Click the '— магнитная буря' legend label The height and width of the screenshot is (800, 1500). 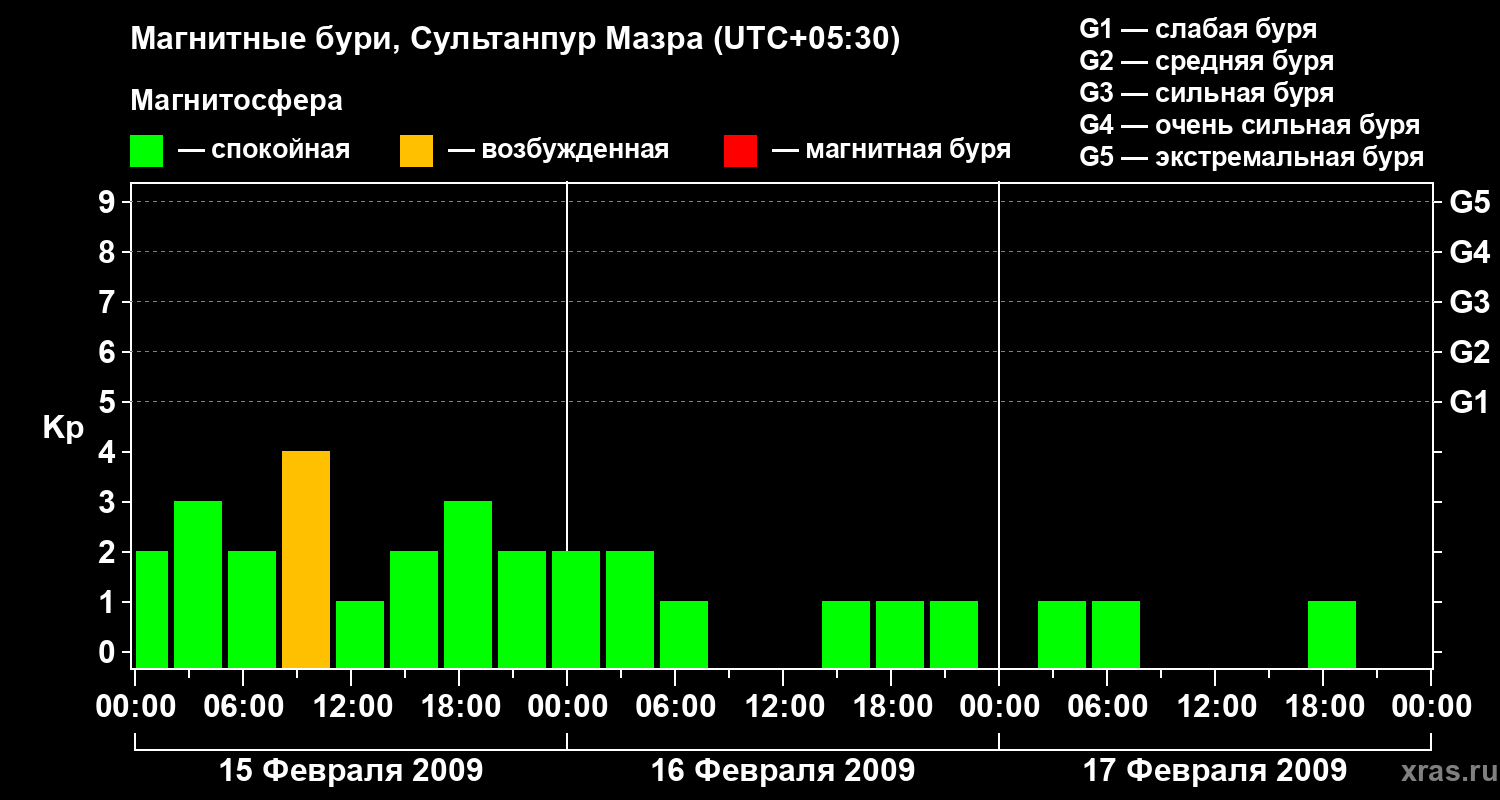click(x=892, y=151)
